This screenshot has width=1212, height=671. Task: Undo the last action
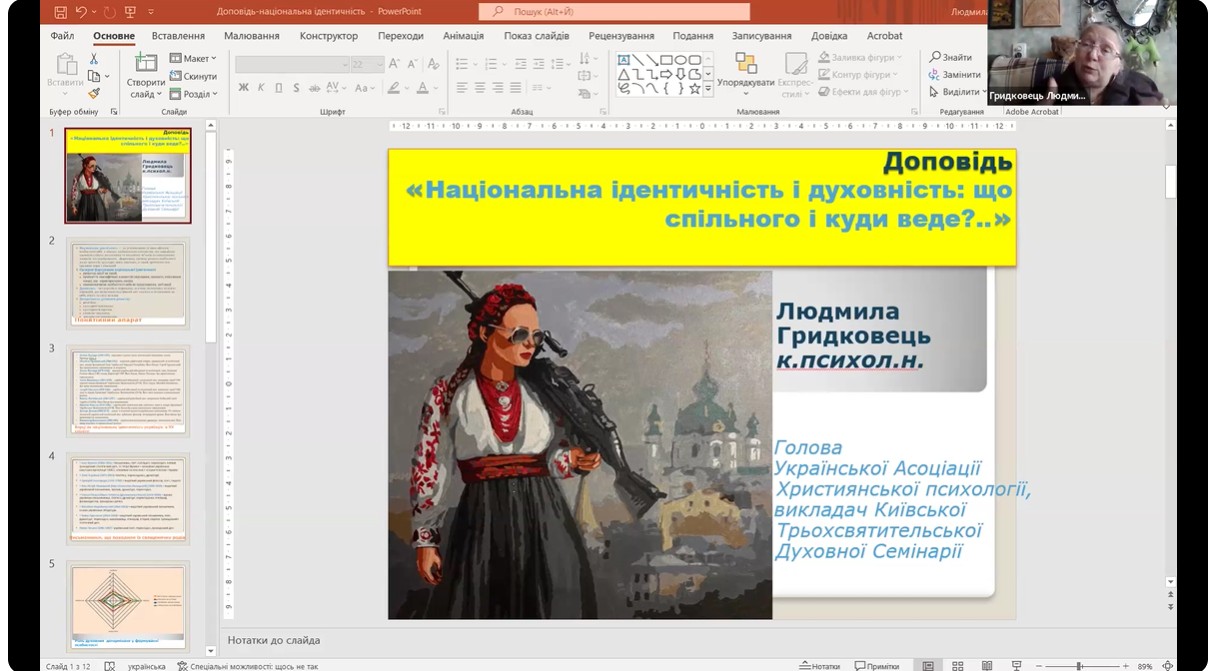81,12
